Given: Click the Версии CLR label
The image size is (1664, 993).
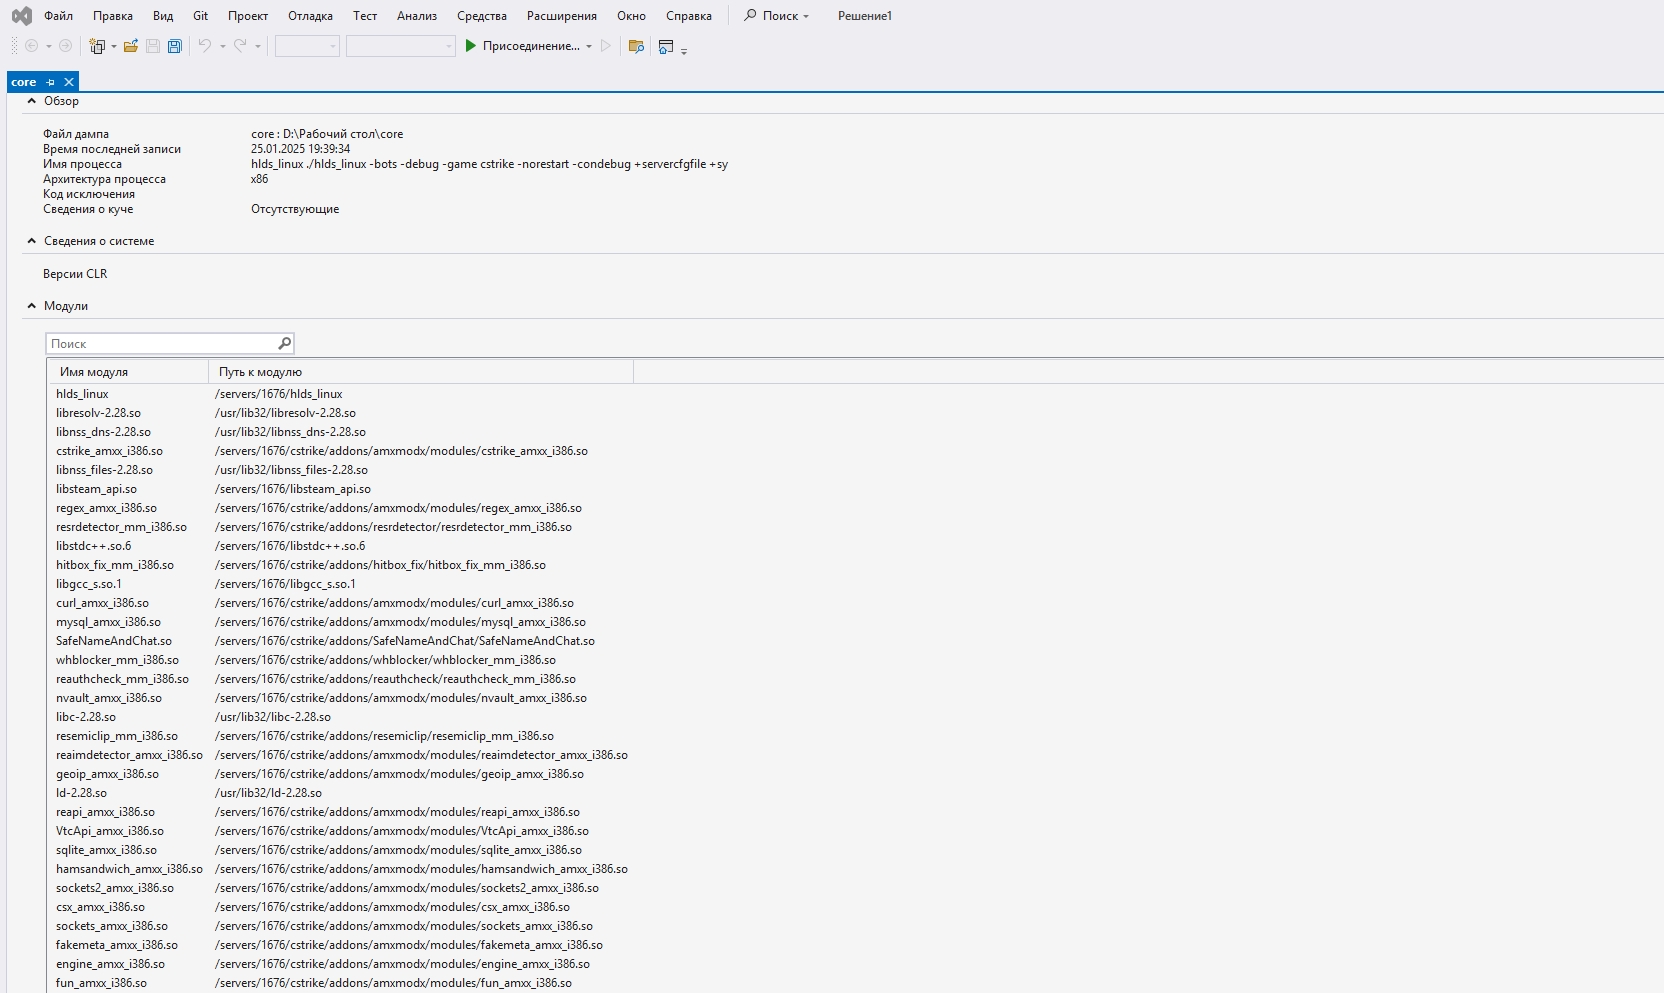Looking at the screenshot, I should click(x=75, y=274).
